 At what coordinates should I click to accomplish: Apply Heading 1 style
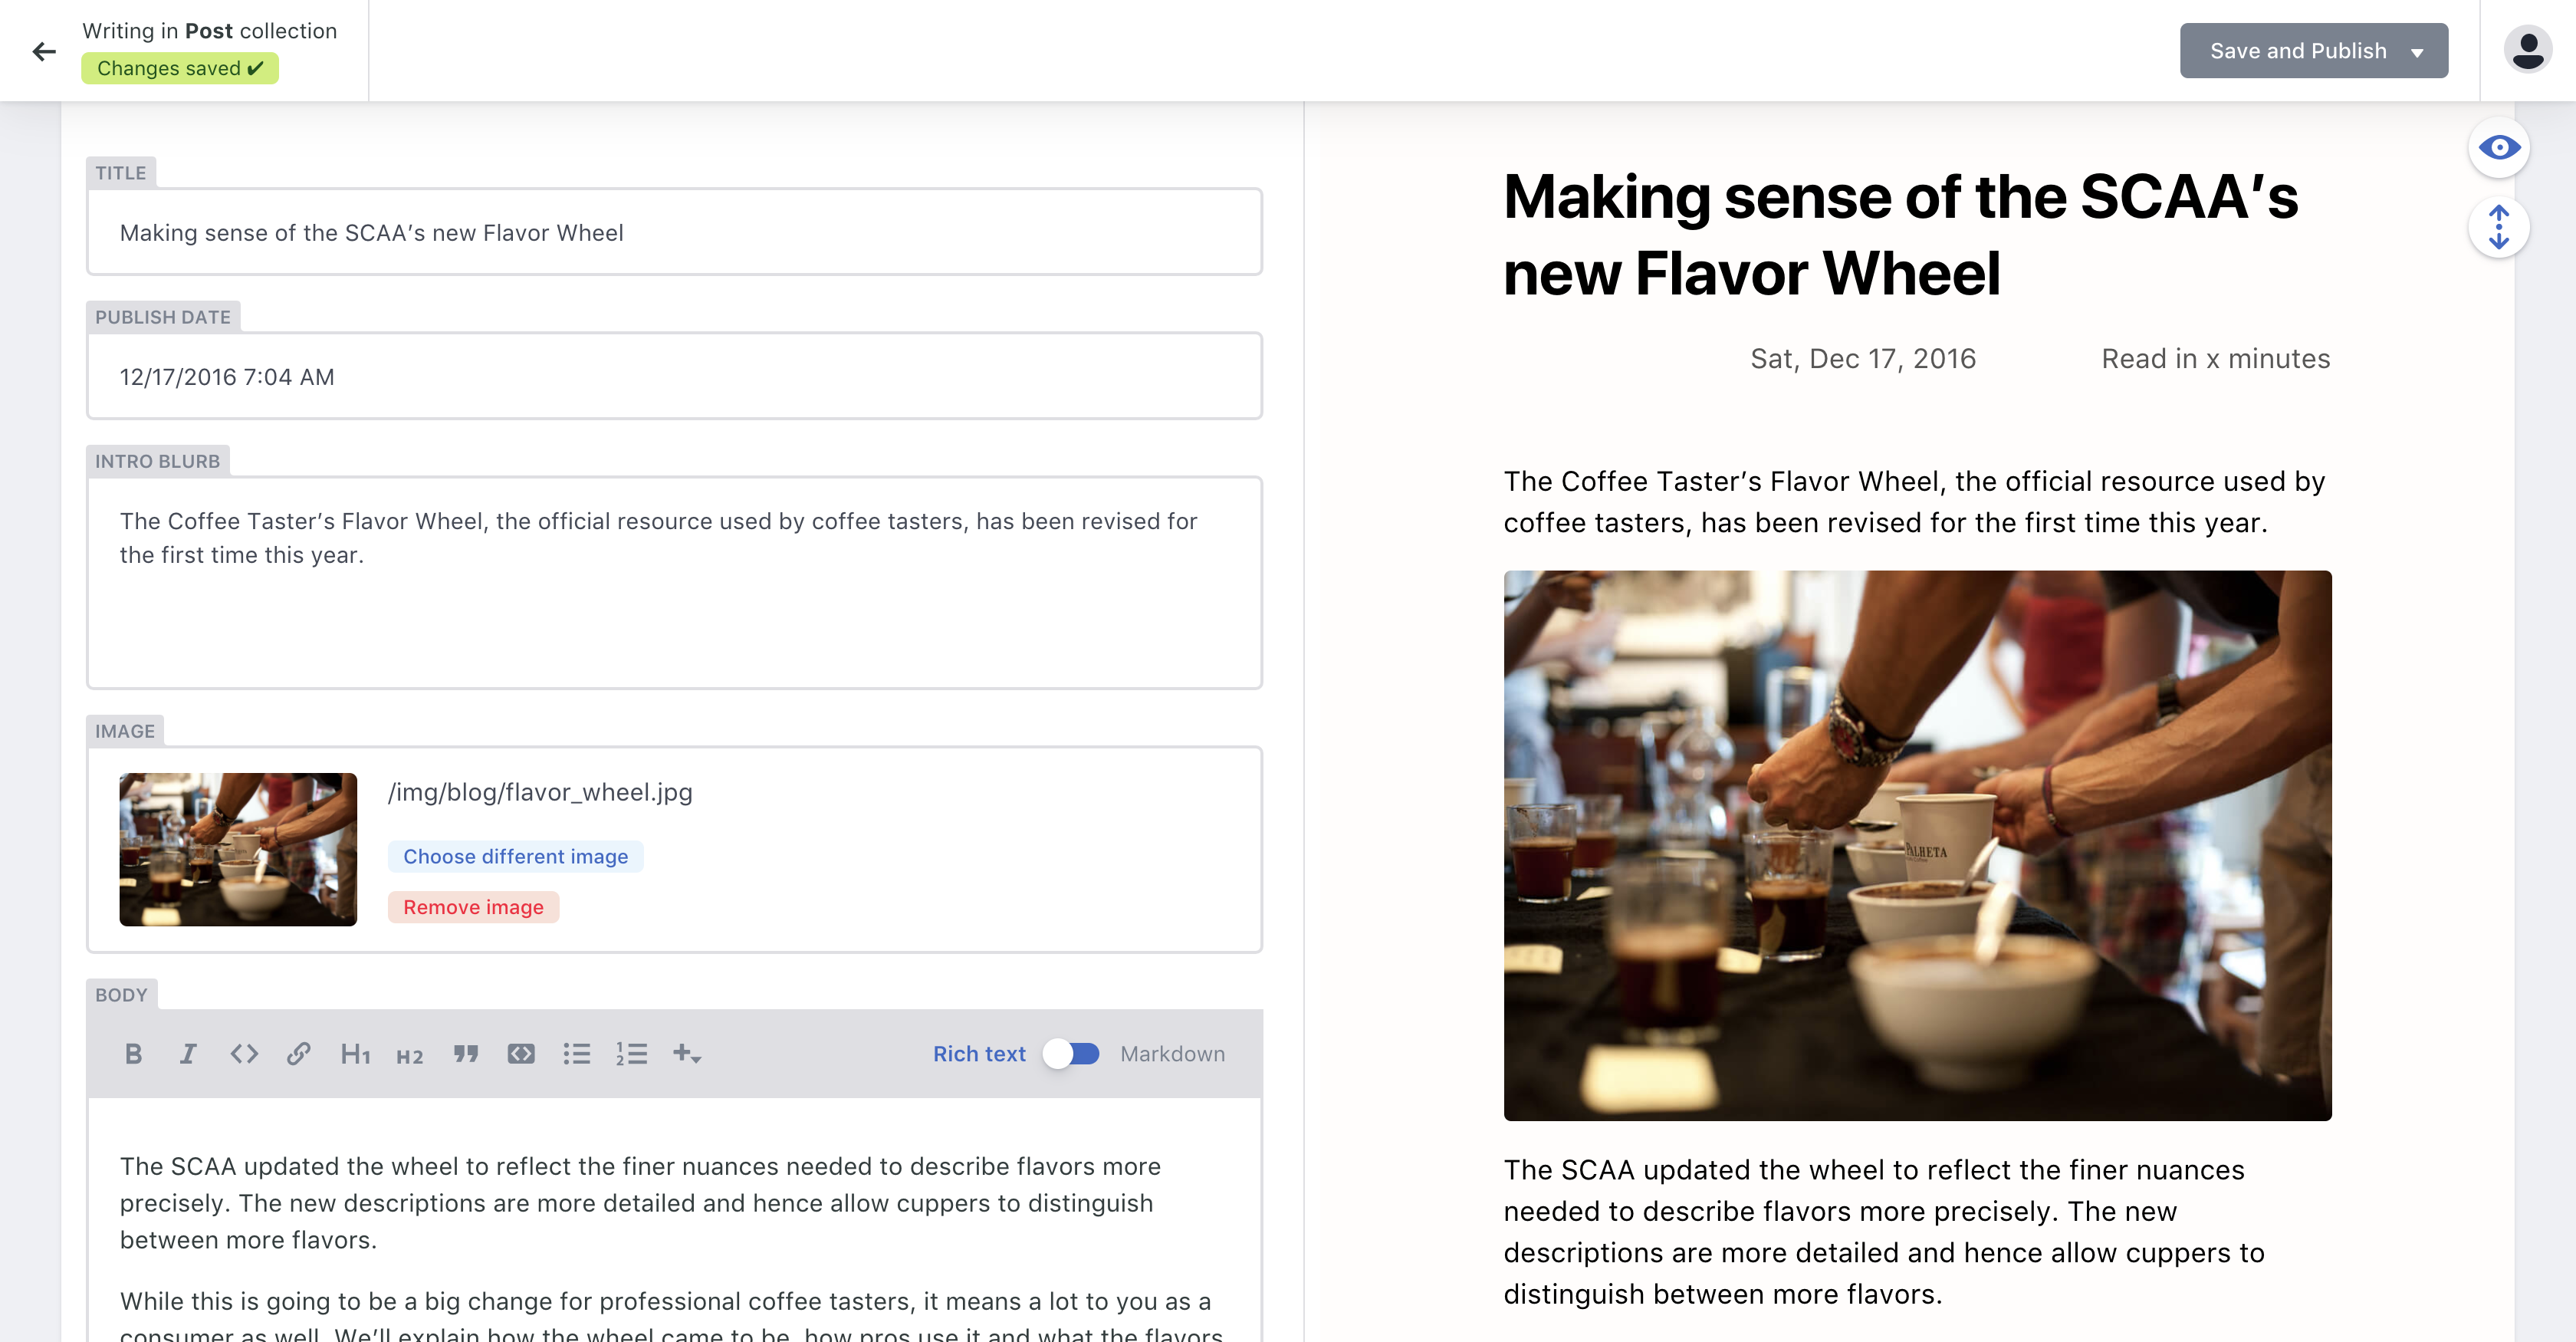[355, 1053]
